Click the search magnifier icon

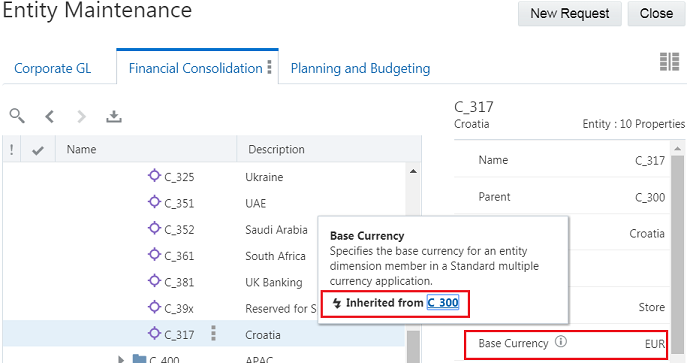tap(17, 116)
